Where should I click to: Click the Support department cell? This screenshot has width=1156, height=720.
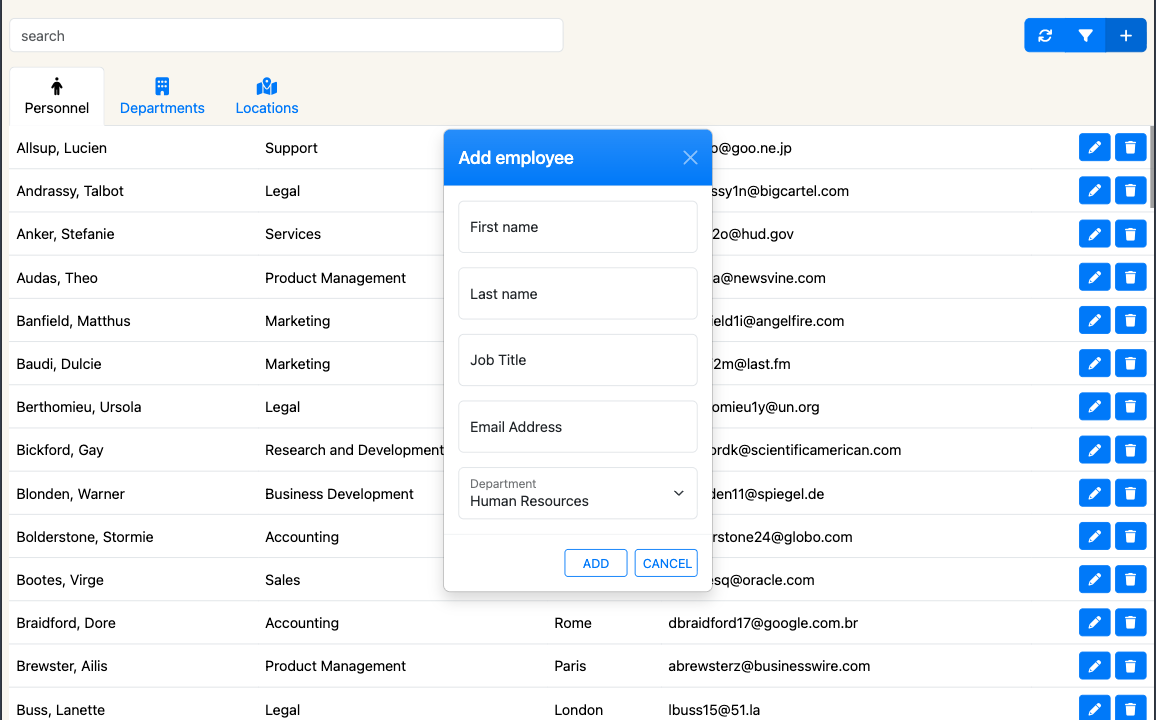[x=291, y=147]
